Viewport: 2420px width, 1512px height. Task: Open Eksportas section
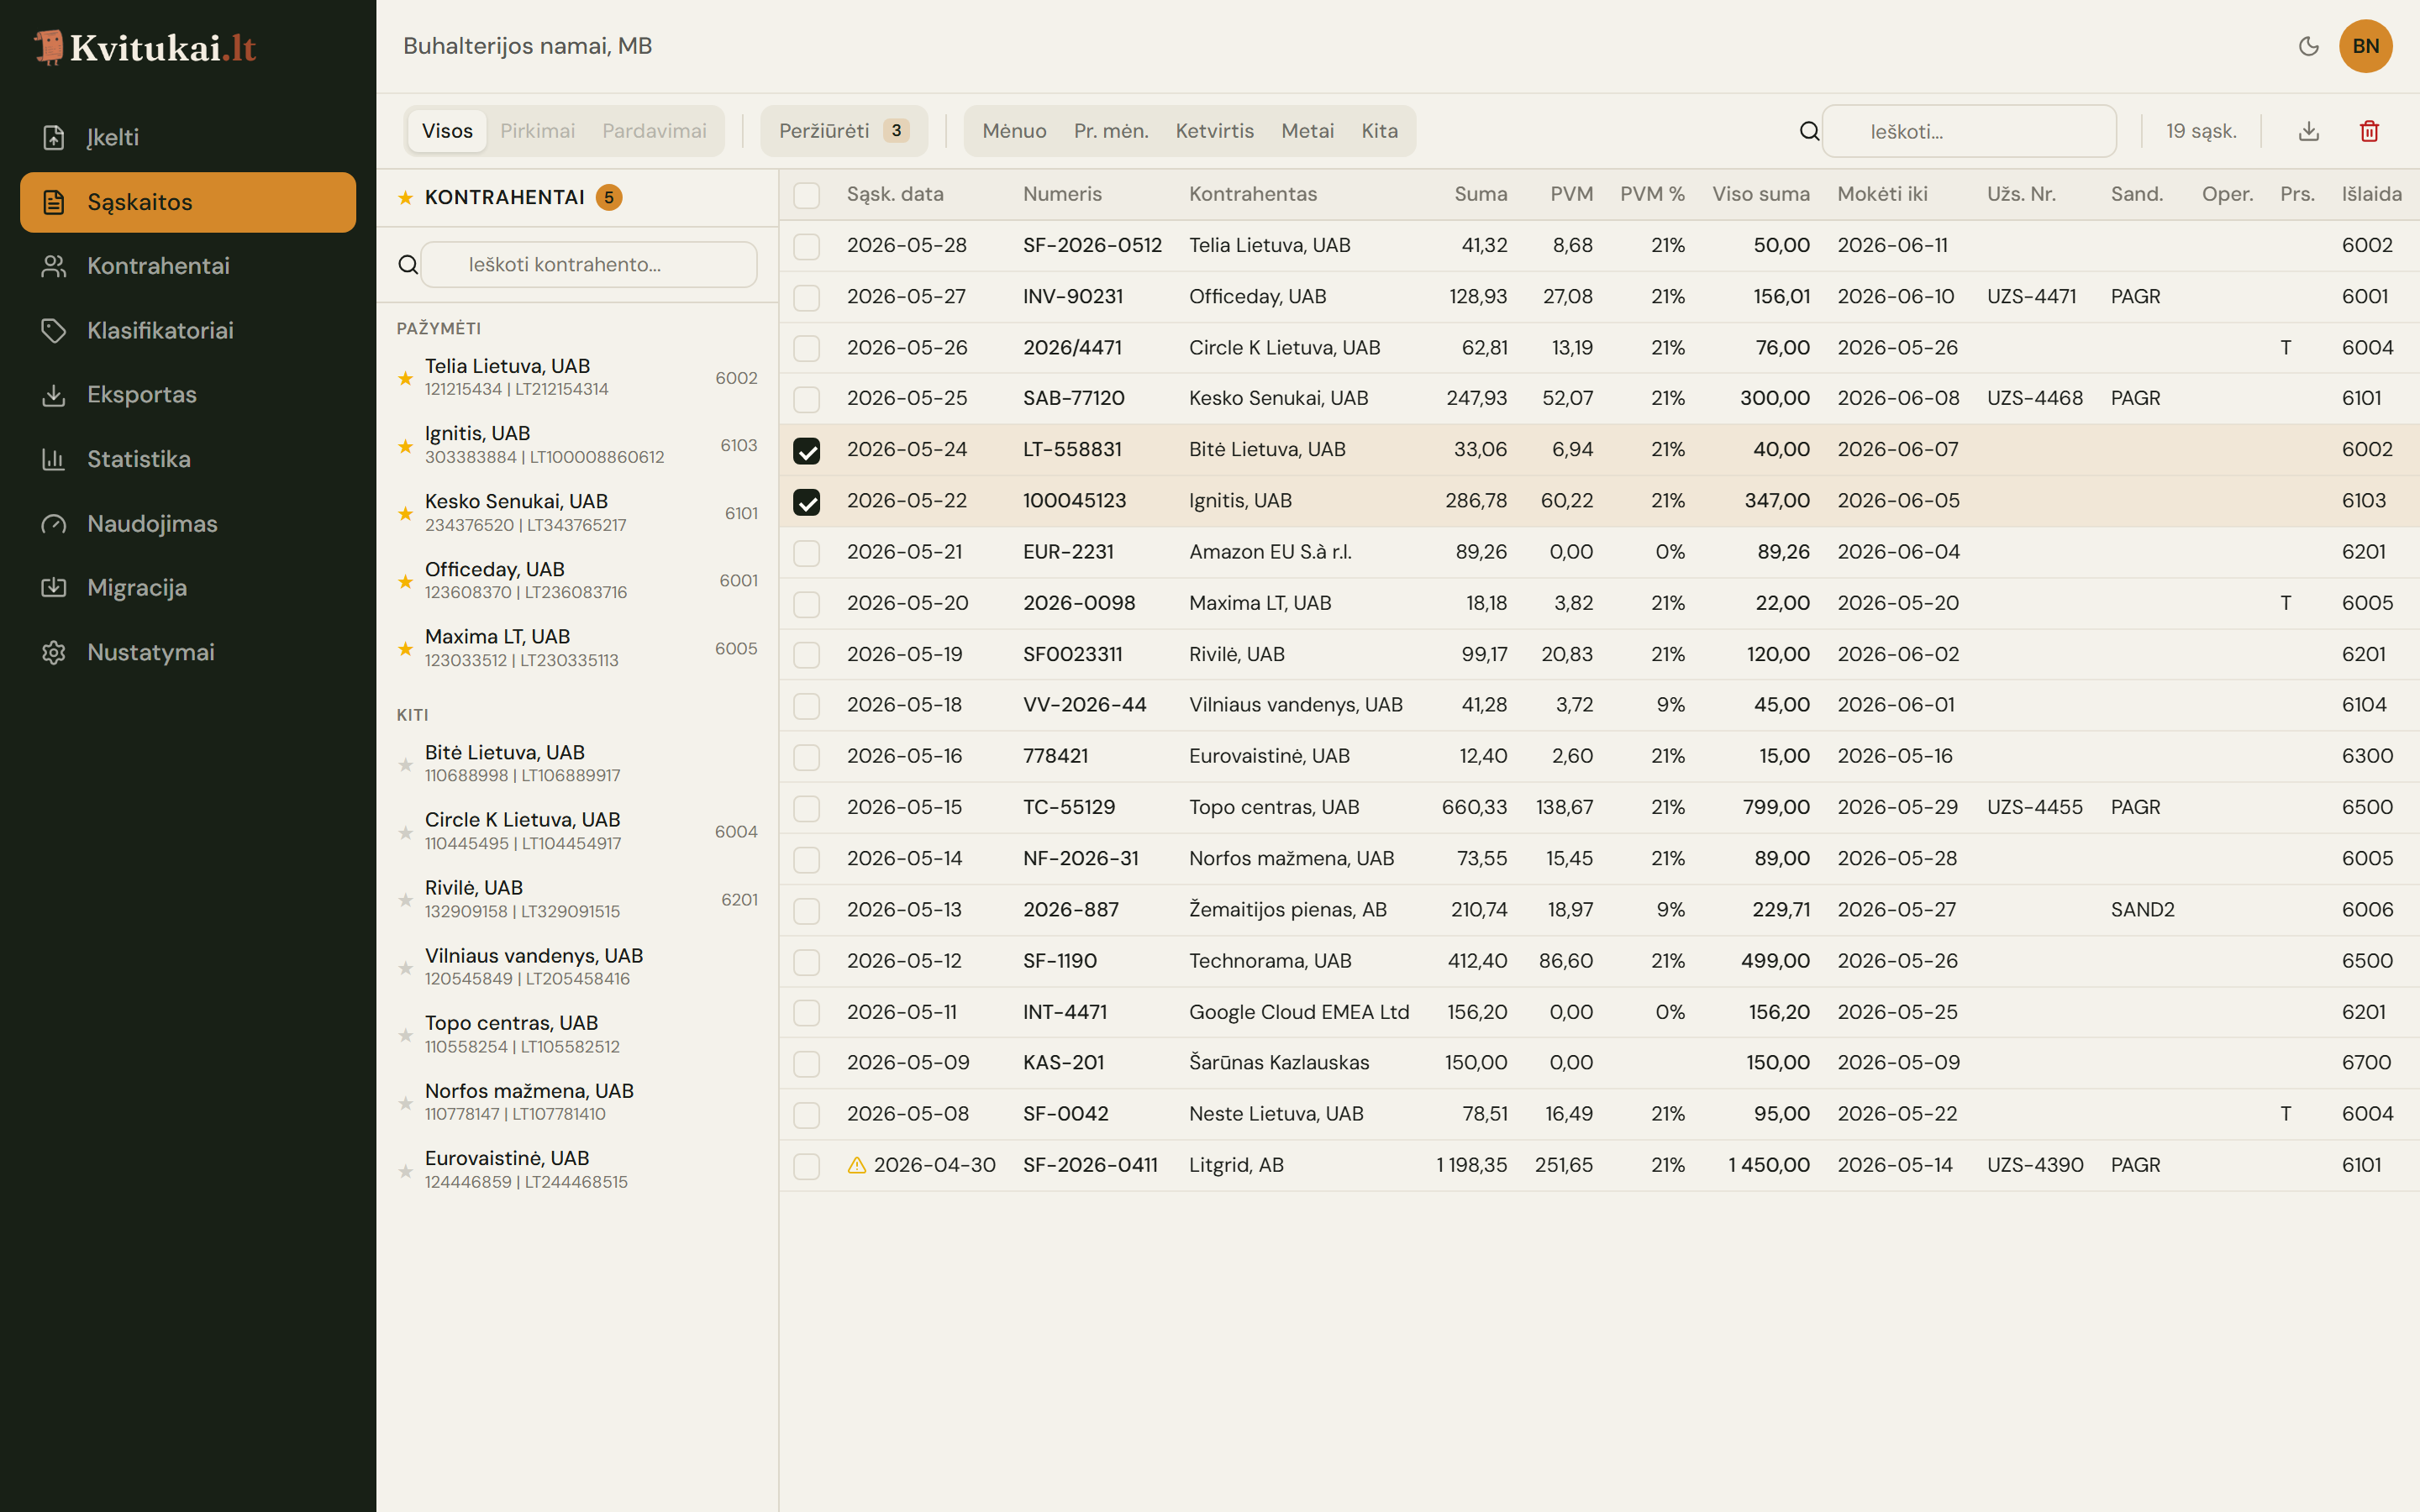(x=188, y=394)
